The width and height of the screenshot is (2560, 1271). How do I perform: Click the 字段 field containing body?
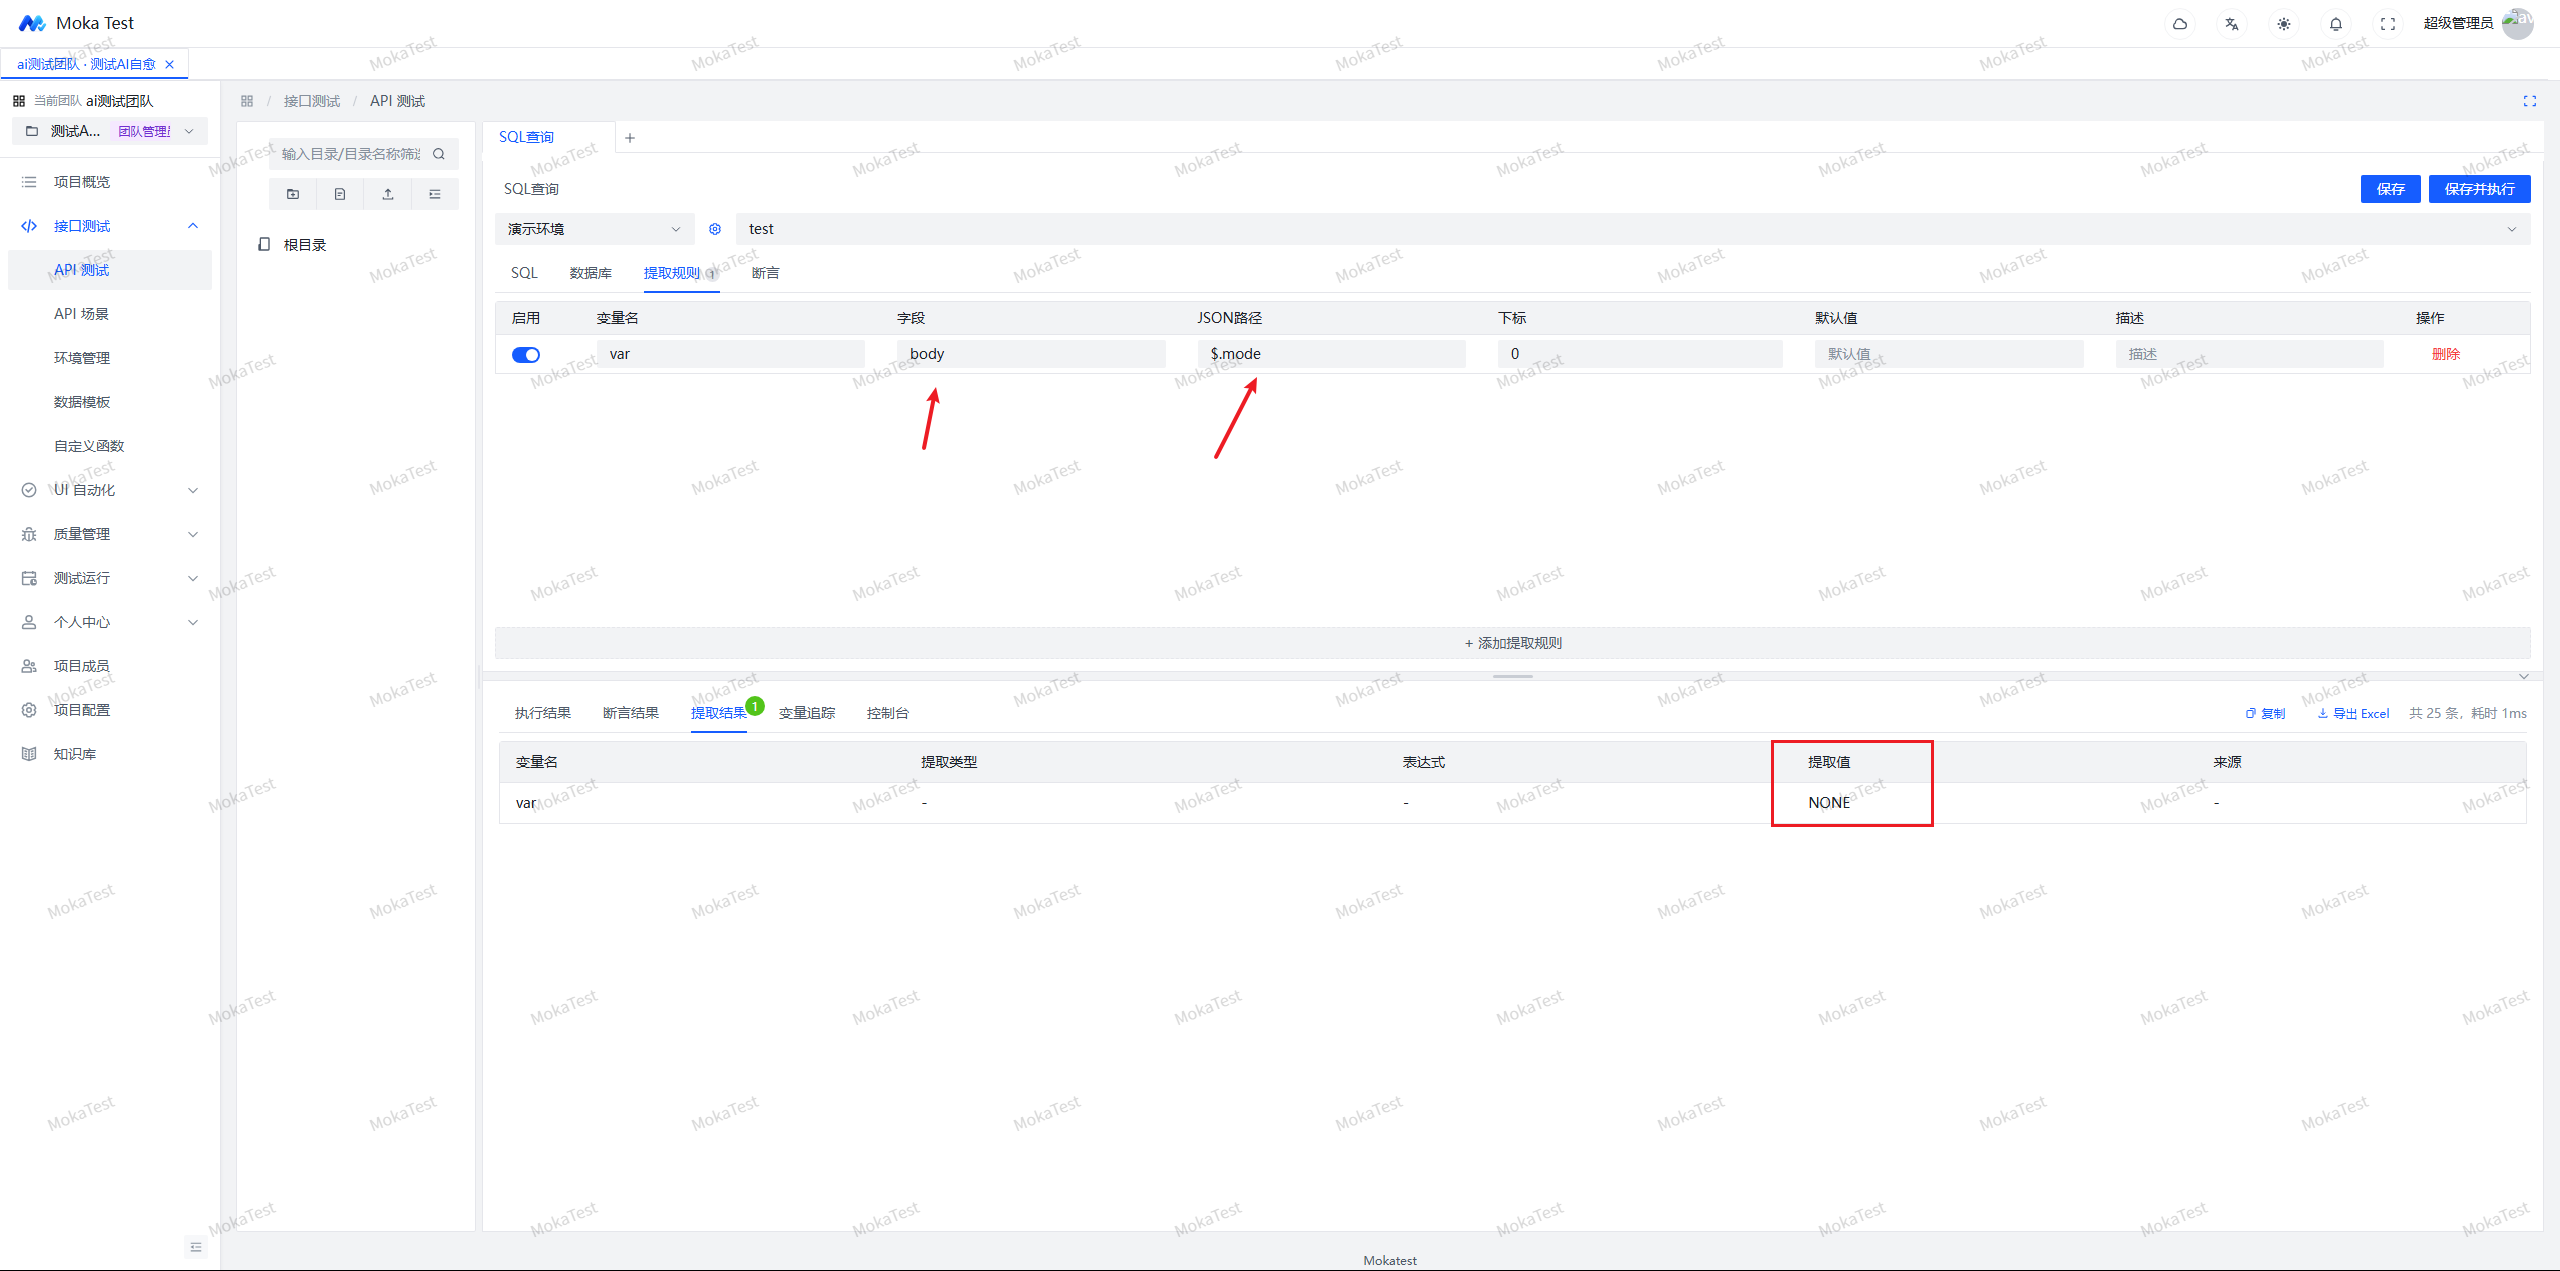point(1031,354)
